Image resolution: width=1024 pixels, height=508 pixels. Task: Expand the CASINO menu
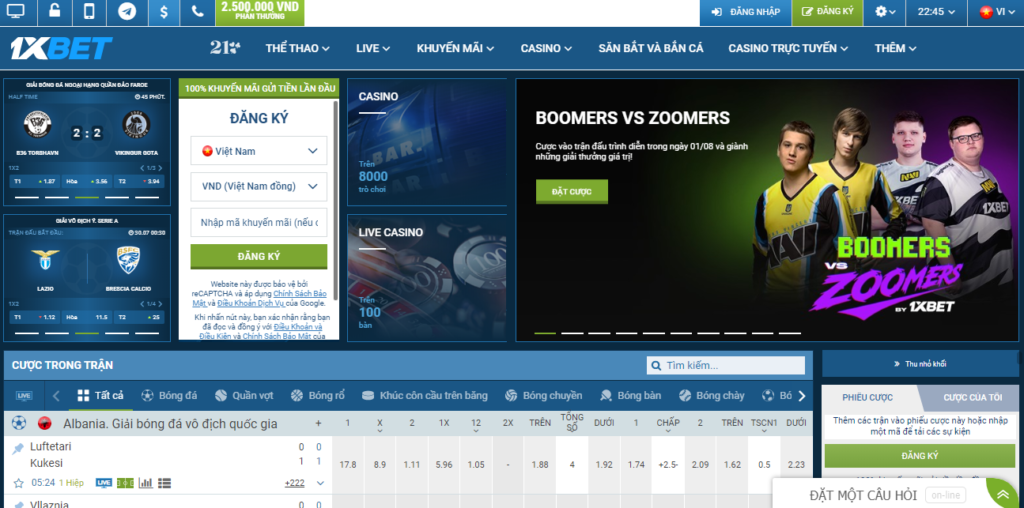click(546, 48)
